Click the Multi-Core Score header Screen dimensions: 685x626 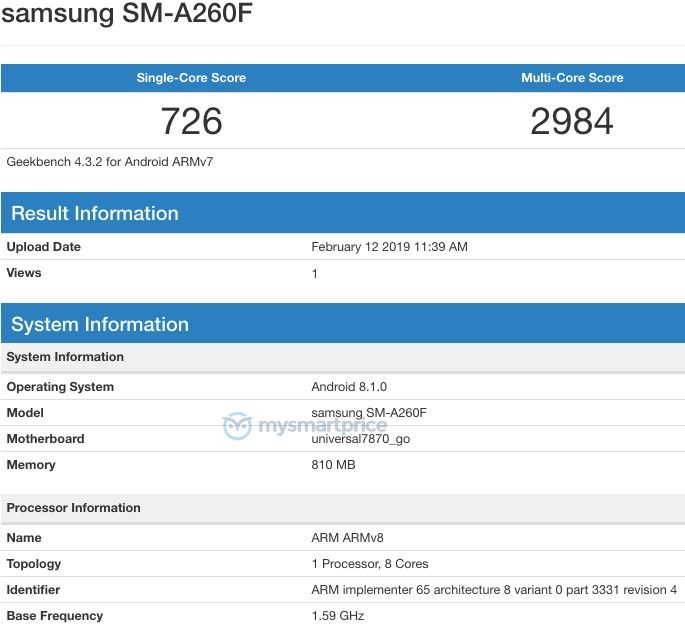point(572,78)
